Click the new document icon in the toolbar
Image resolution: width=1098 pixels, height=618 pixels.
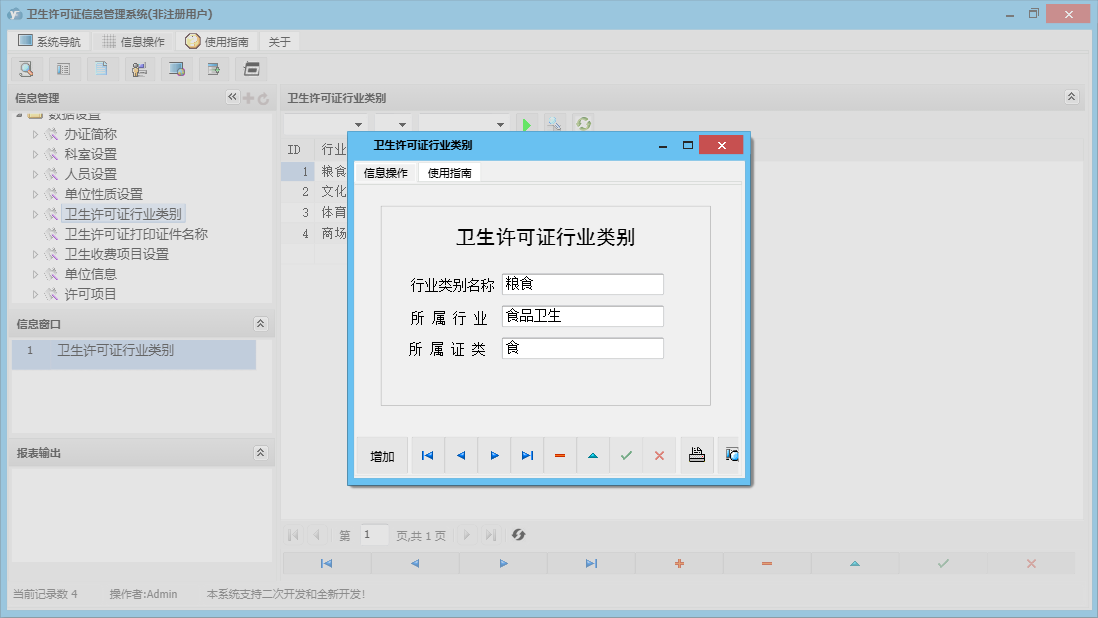pos(101,69)
